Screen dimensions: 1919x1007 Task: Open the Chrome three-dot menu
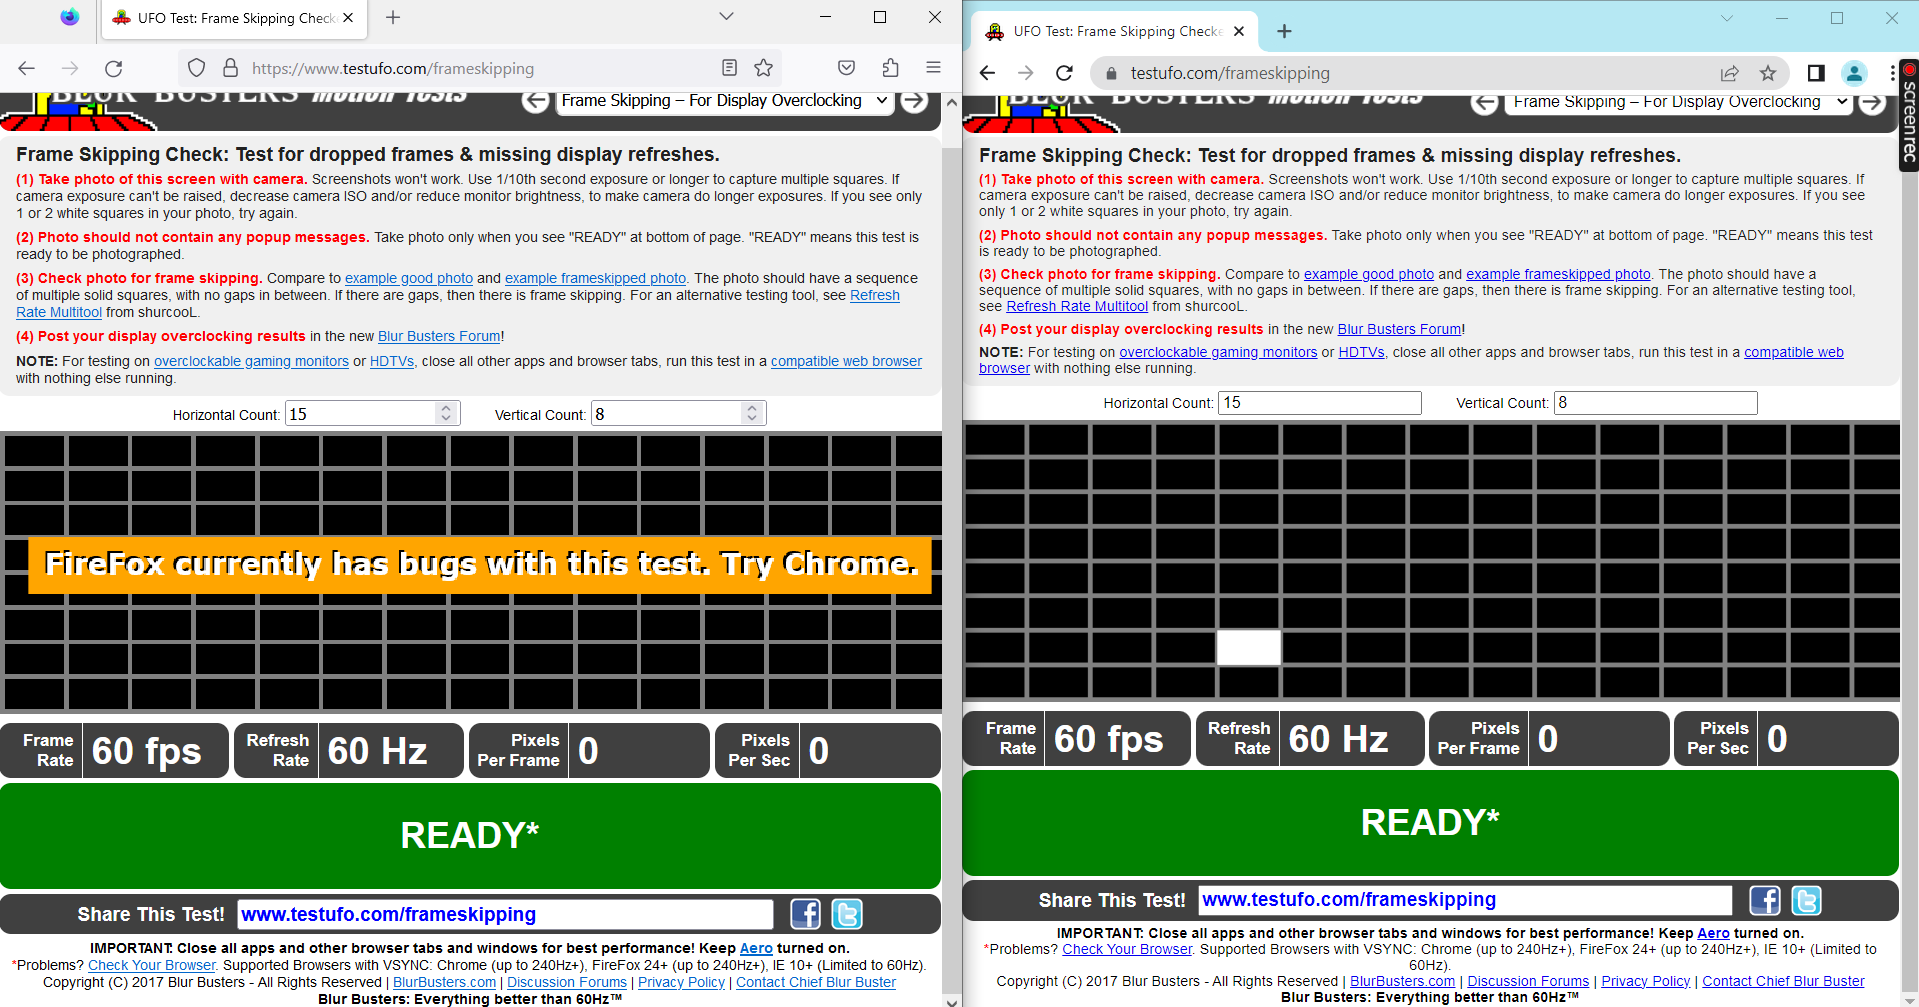click(1893, 73)
